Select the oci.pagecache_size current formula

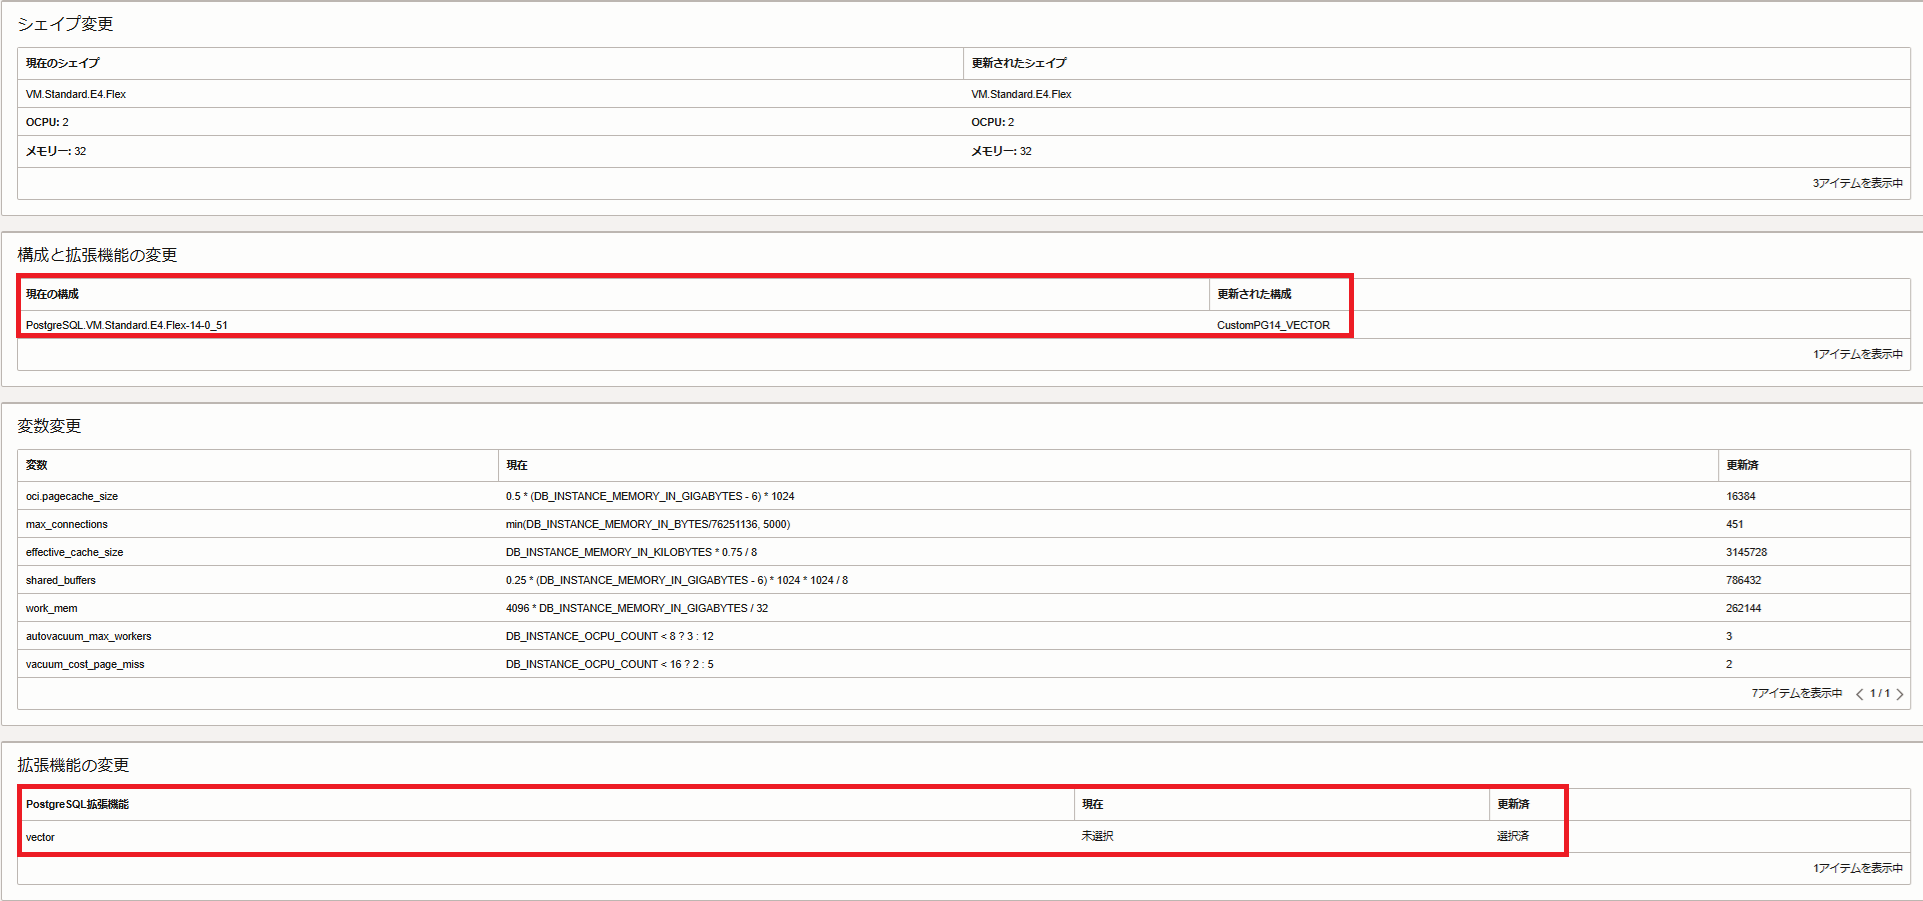pos(650,496)
